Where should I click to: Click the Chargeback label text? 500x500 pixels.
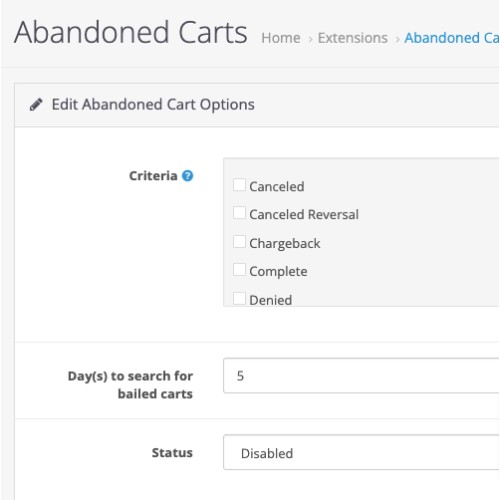pyautogui.click(x=285, y=244)
